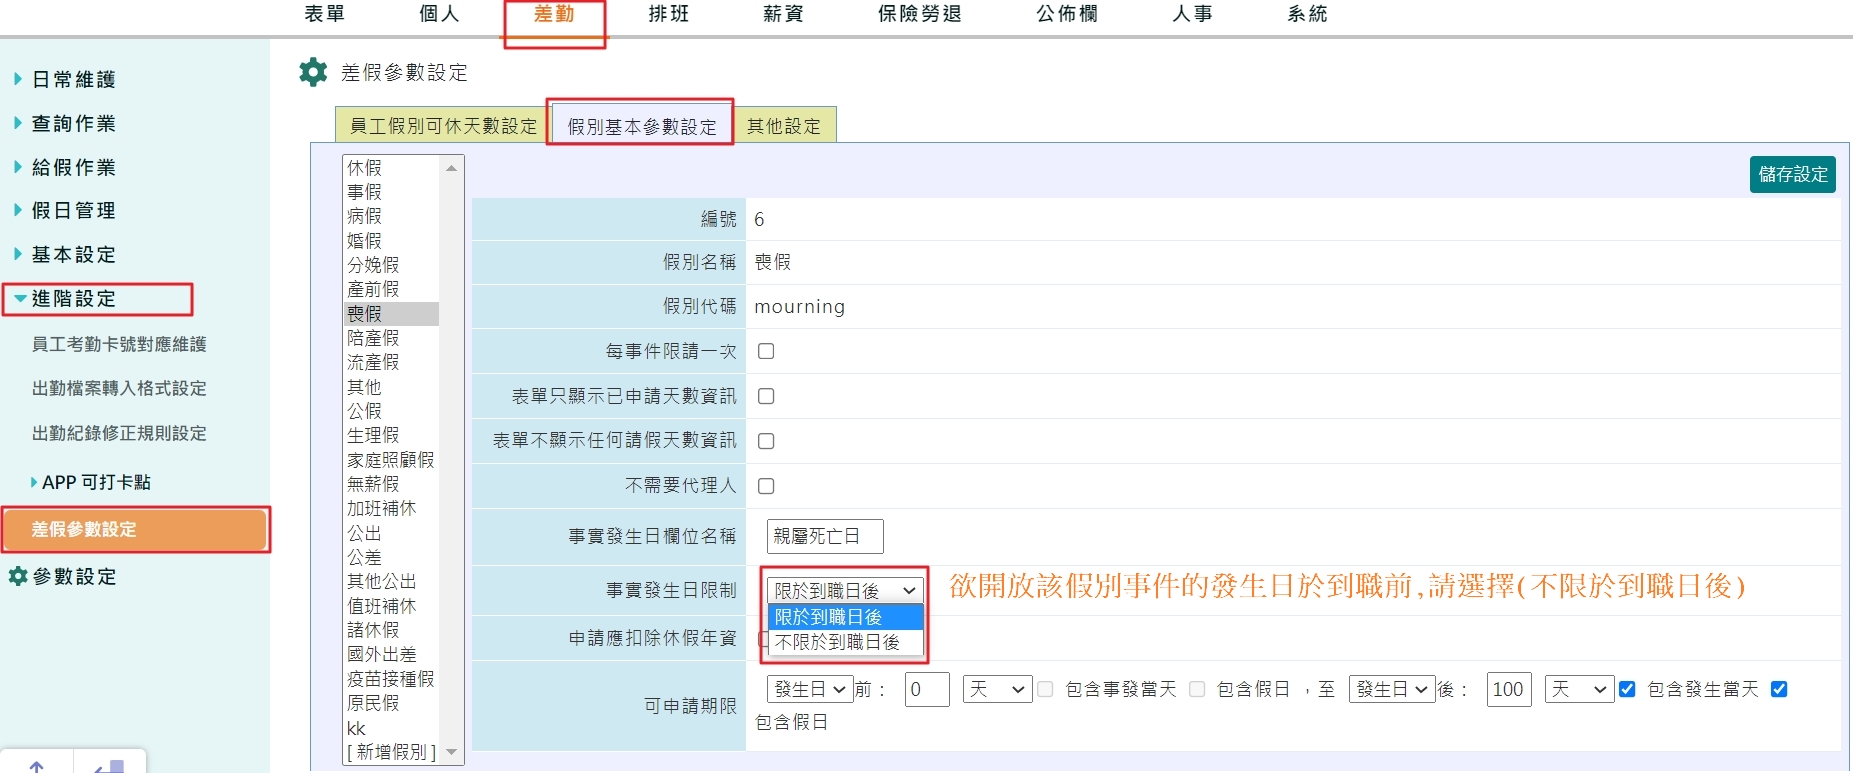Open 參數設定 sidebar item
This screenshot has height=773, width=1853.
(x=75, y=576)
